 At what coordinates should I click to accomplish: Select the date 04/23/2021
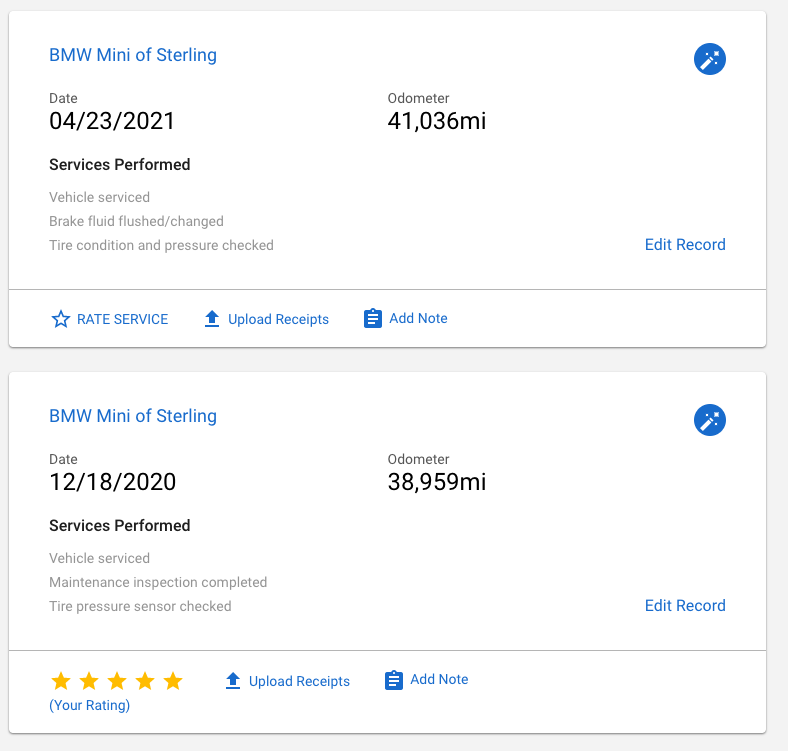pos(112,121)
